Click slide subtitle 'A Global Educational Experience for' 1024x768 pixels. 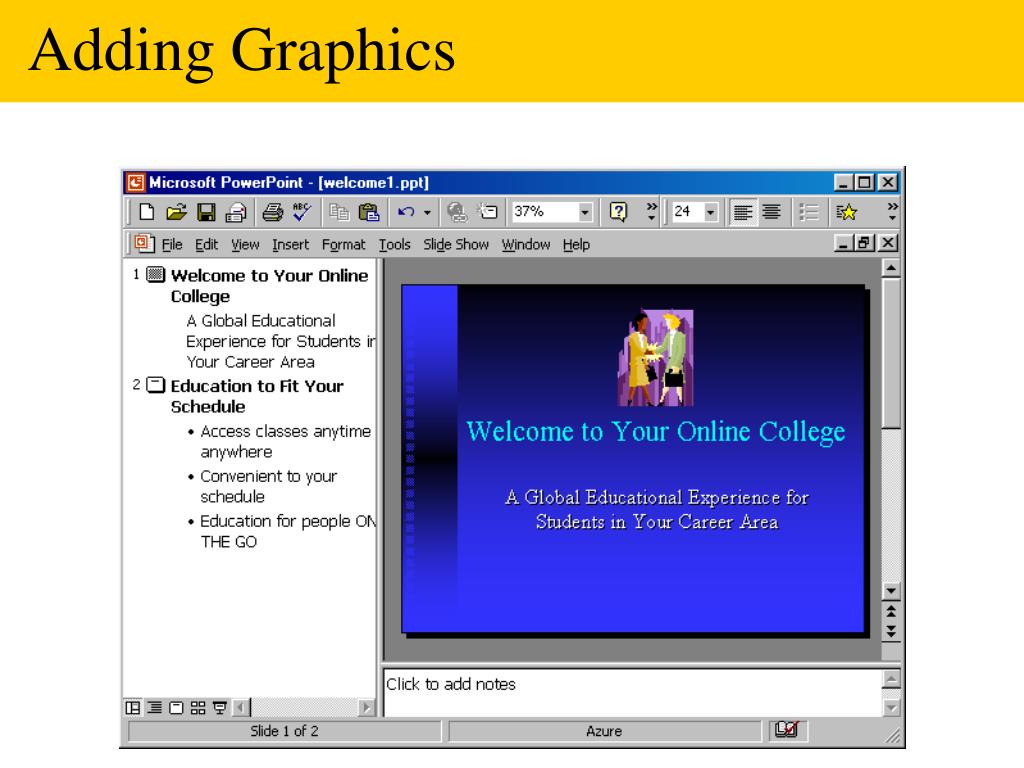click(x=656, y=498)
